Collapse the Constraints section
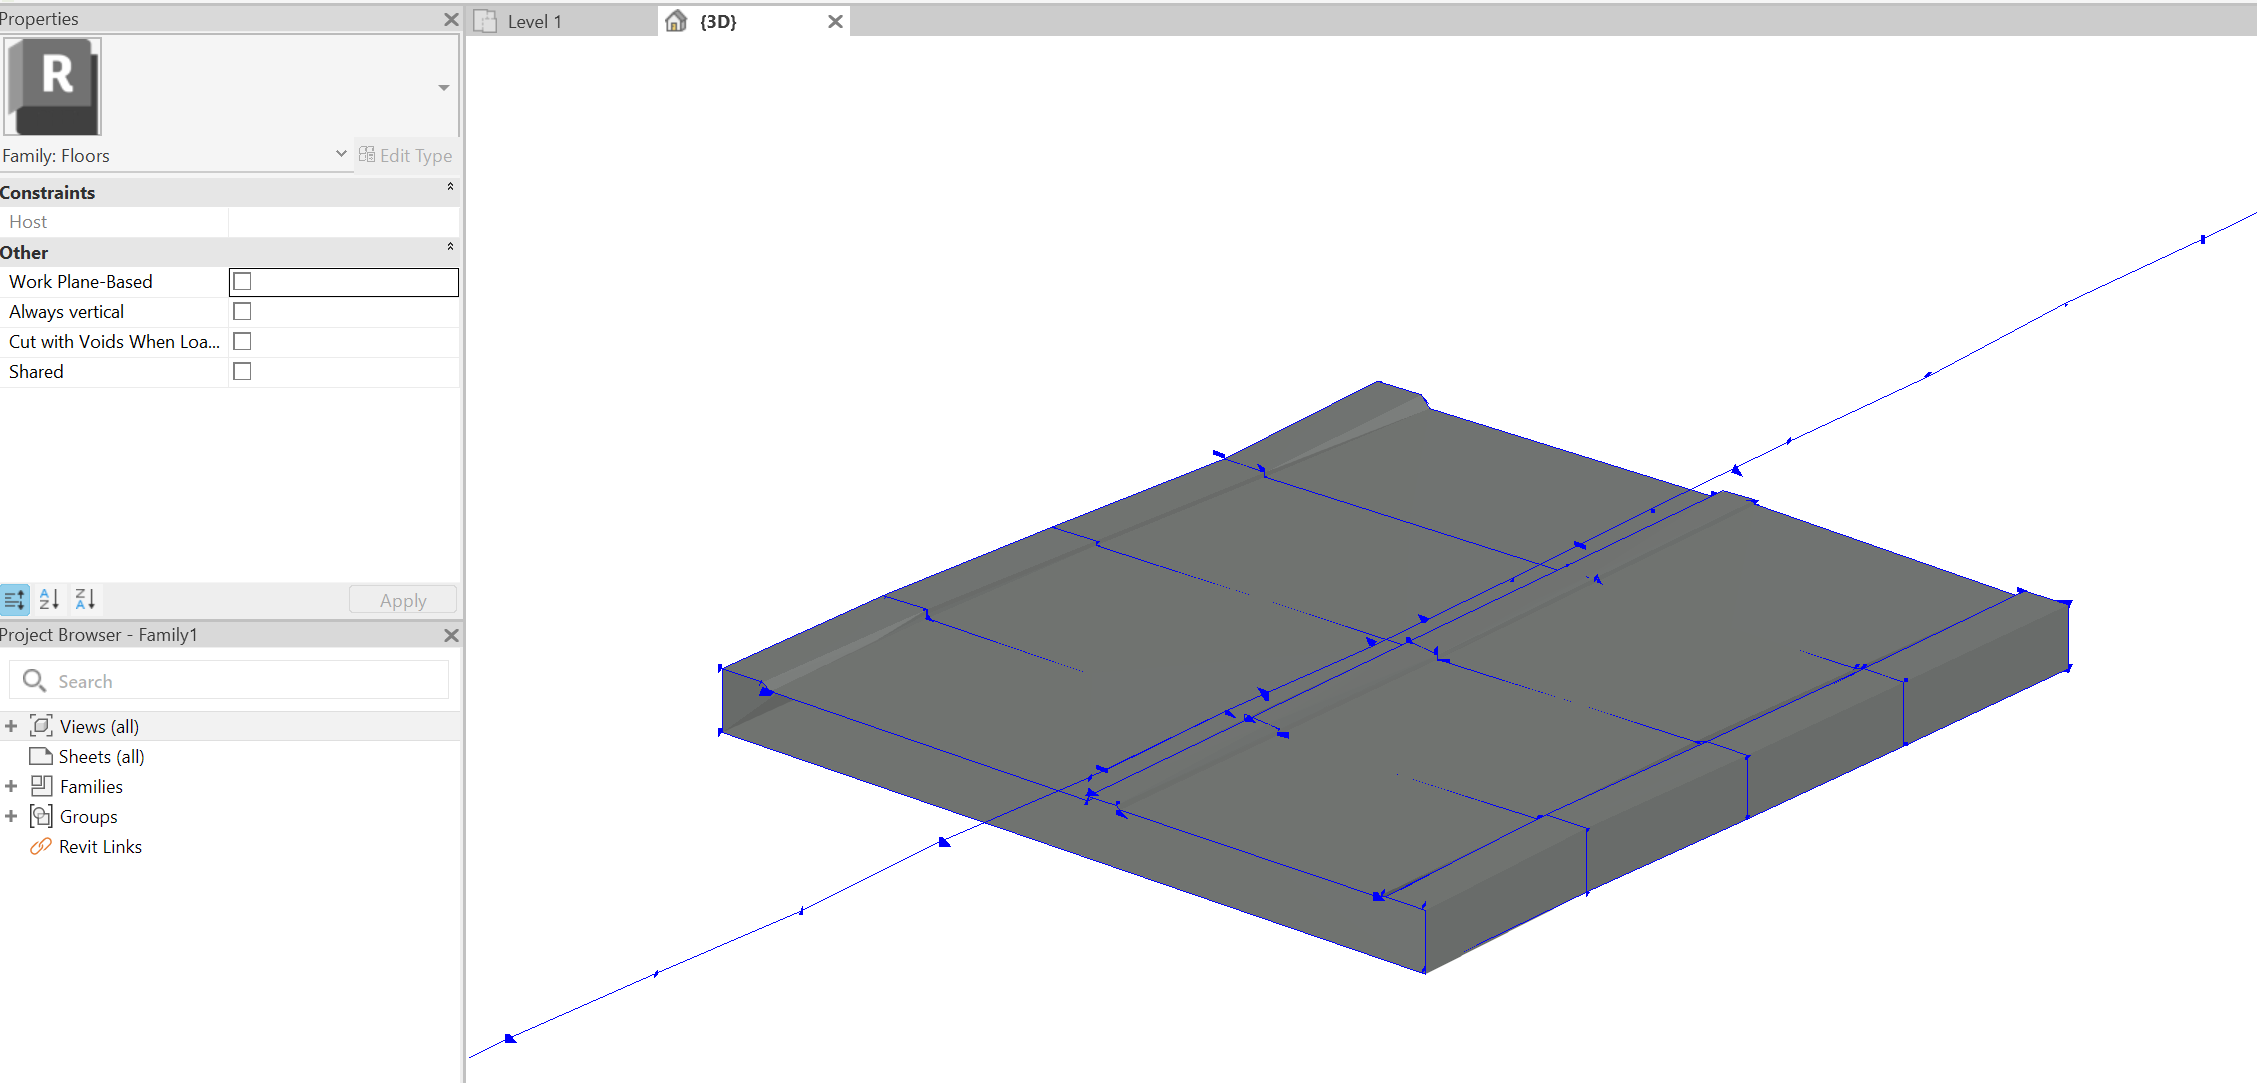The image size is (2257, 1083). pyautogui.click(x=450, y=188)
